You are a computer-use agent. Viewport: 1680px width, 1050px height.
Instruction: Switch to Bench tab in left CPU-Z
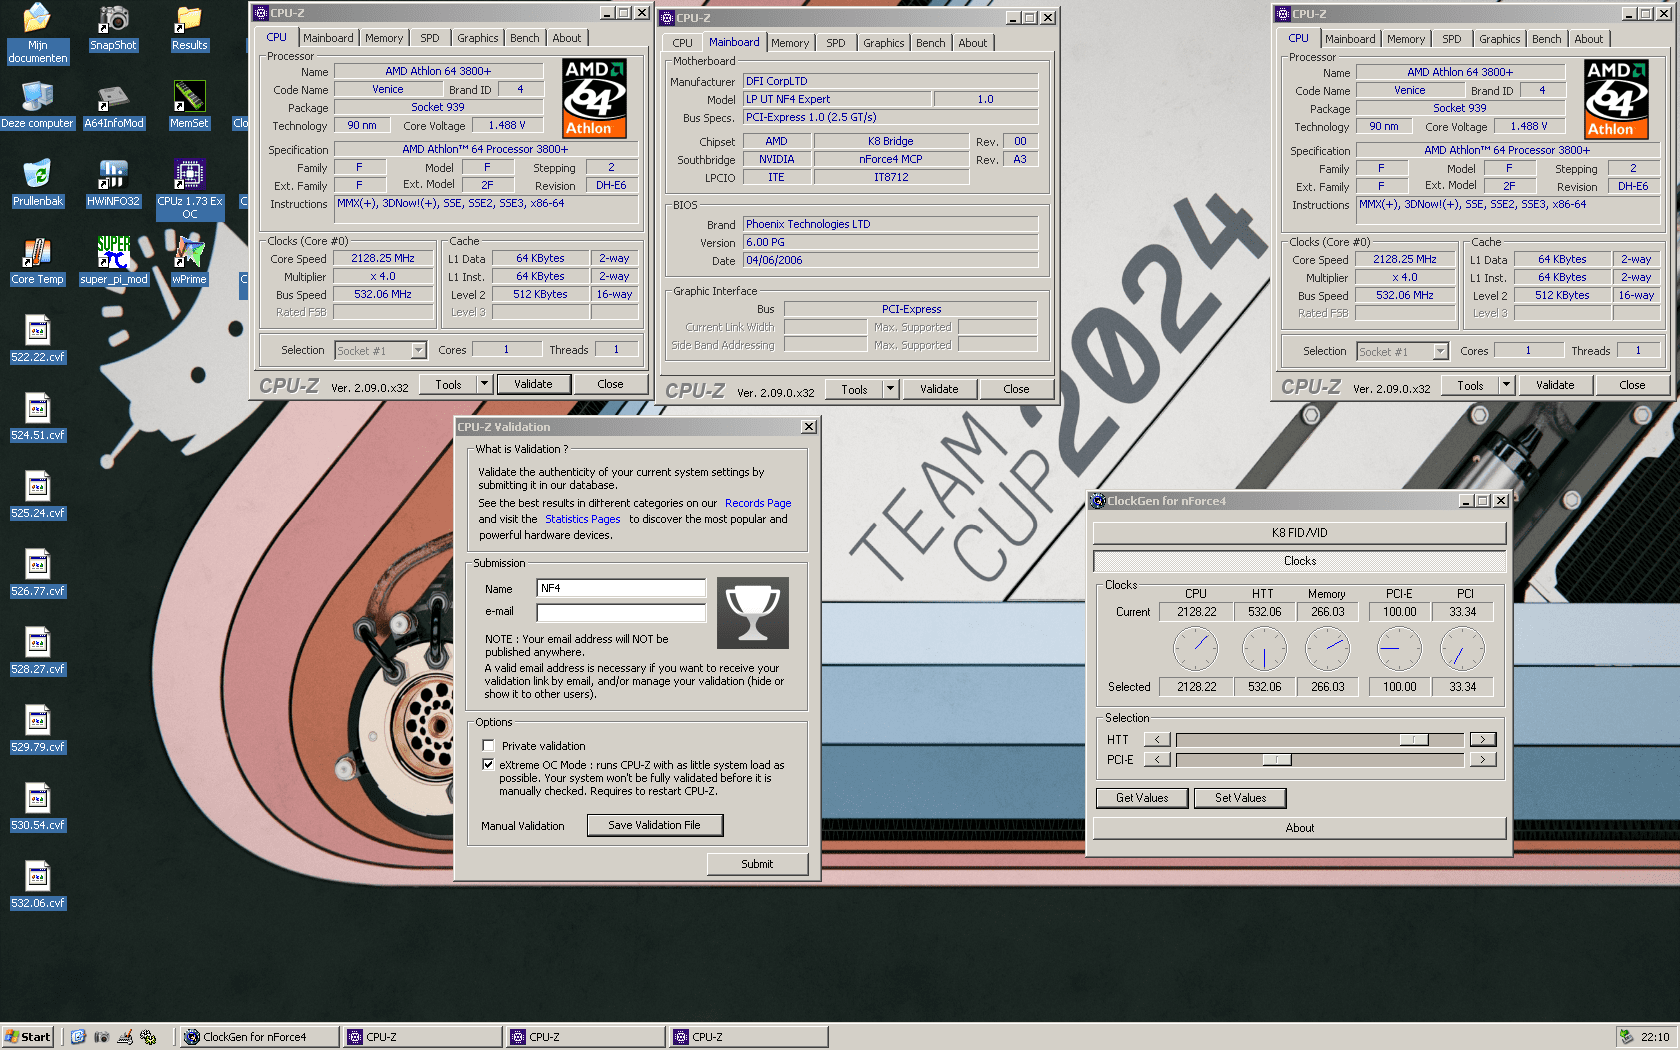tap(525, 38)
